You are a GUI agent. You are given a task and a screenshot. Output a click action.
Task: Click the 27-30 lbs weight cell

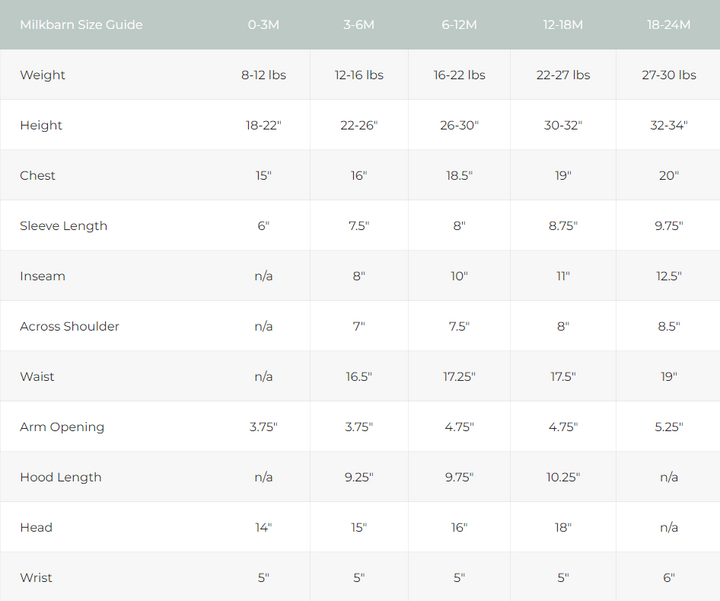(668, 75)
